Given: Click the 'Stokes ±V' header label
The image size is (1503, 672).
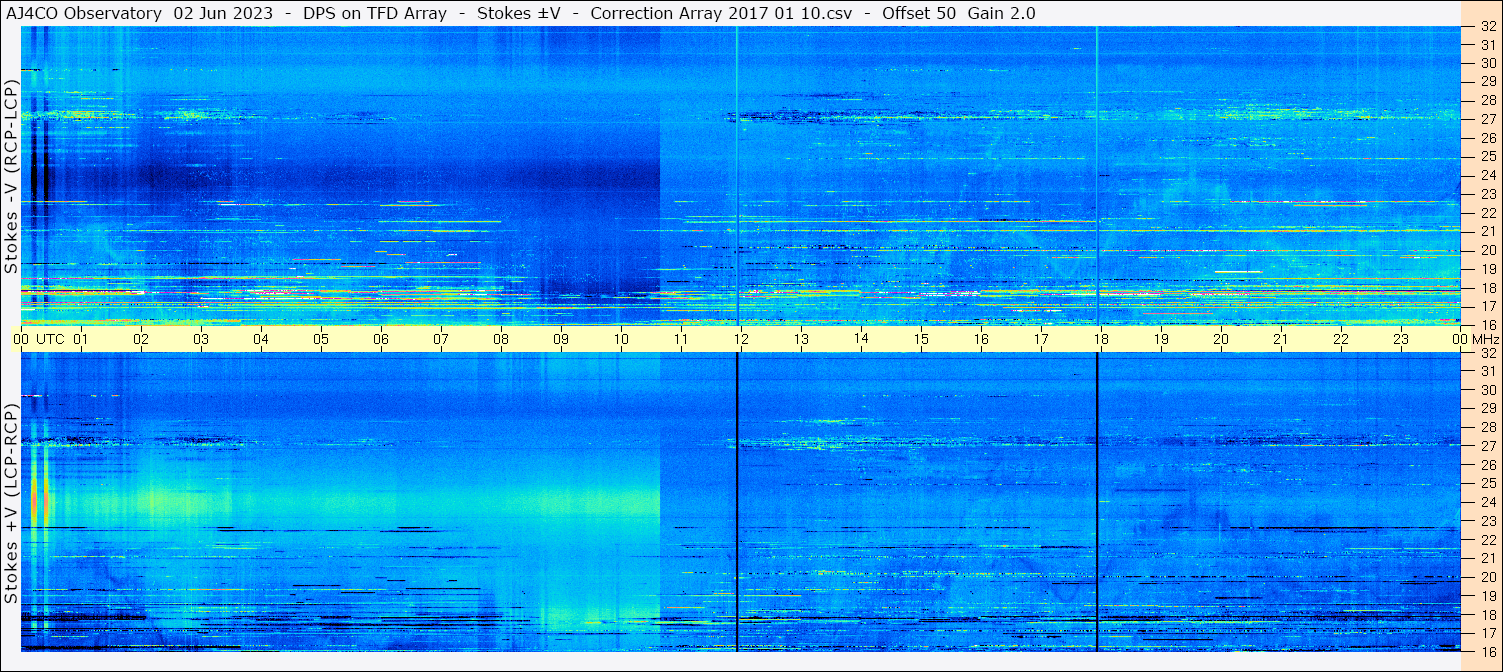Looking at the screenshot, I should pos(518,13).
